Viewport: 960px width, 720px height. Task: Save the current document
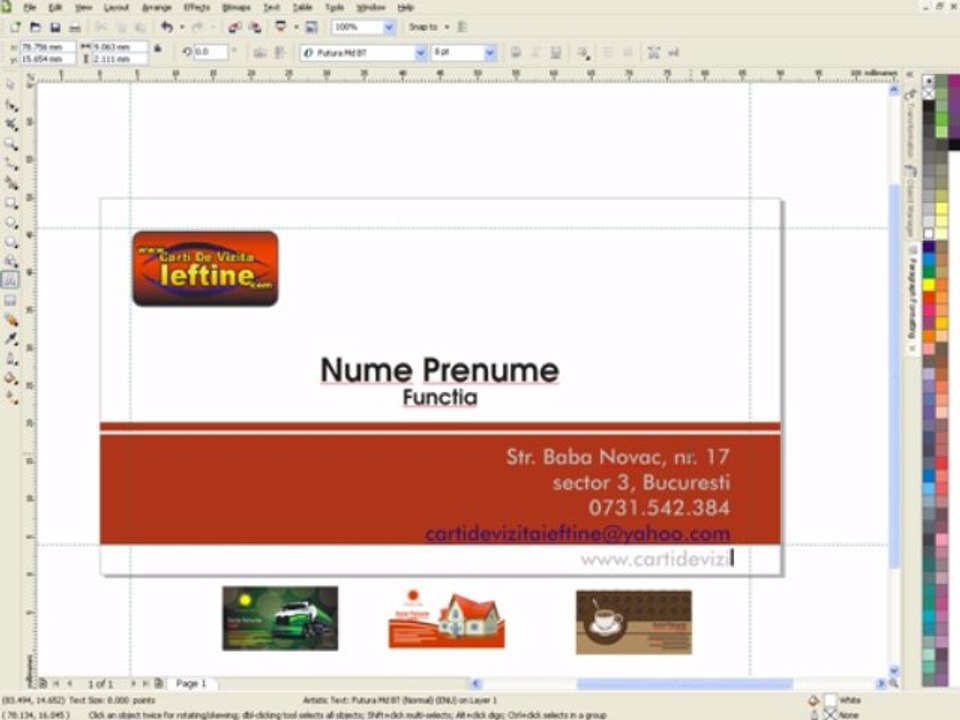[x=55, y=27]
